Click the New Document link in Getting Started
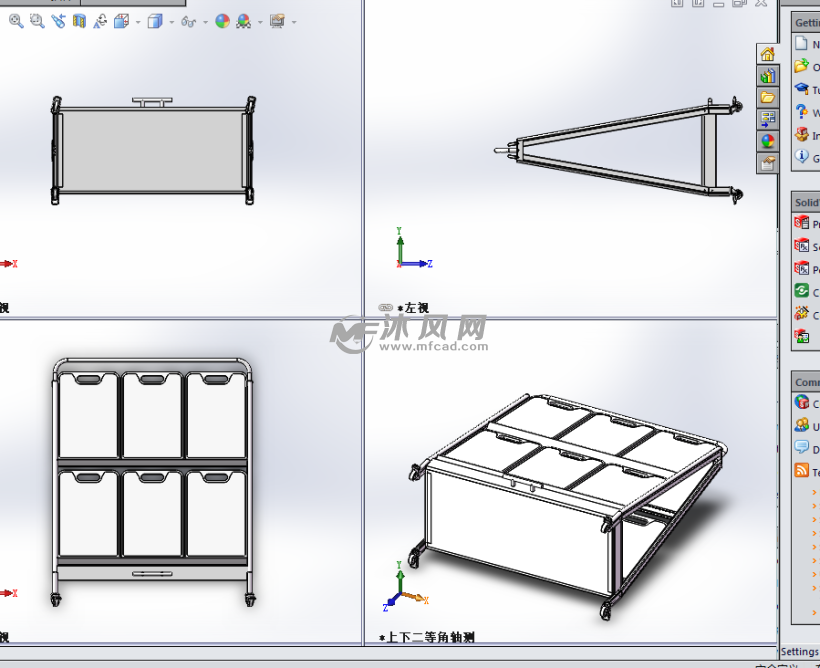The width and height of the screenshot is (820, 668). pos(803,44)
